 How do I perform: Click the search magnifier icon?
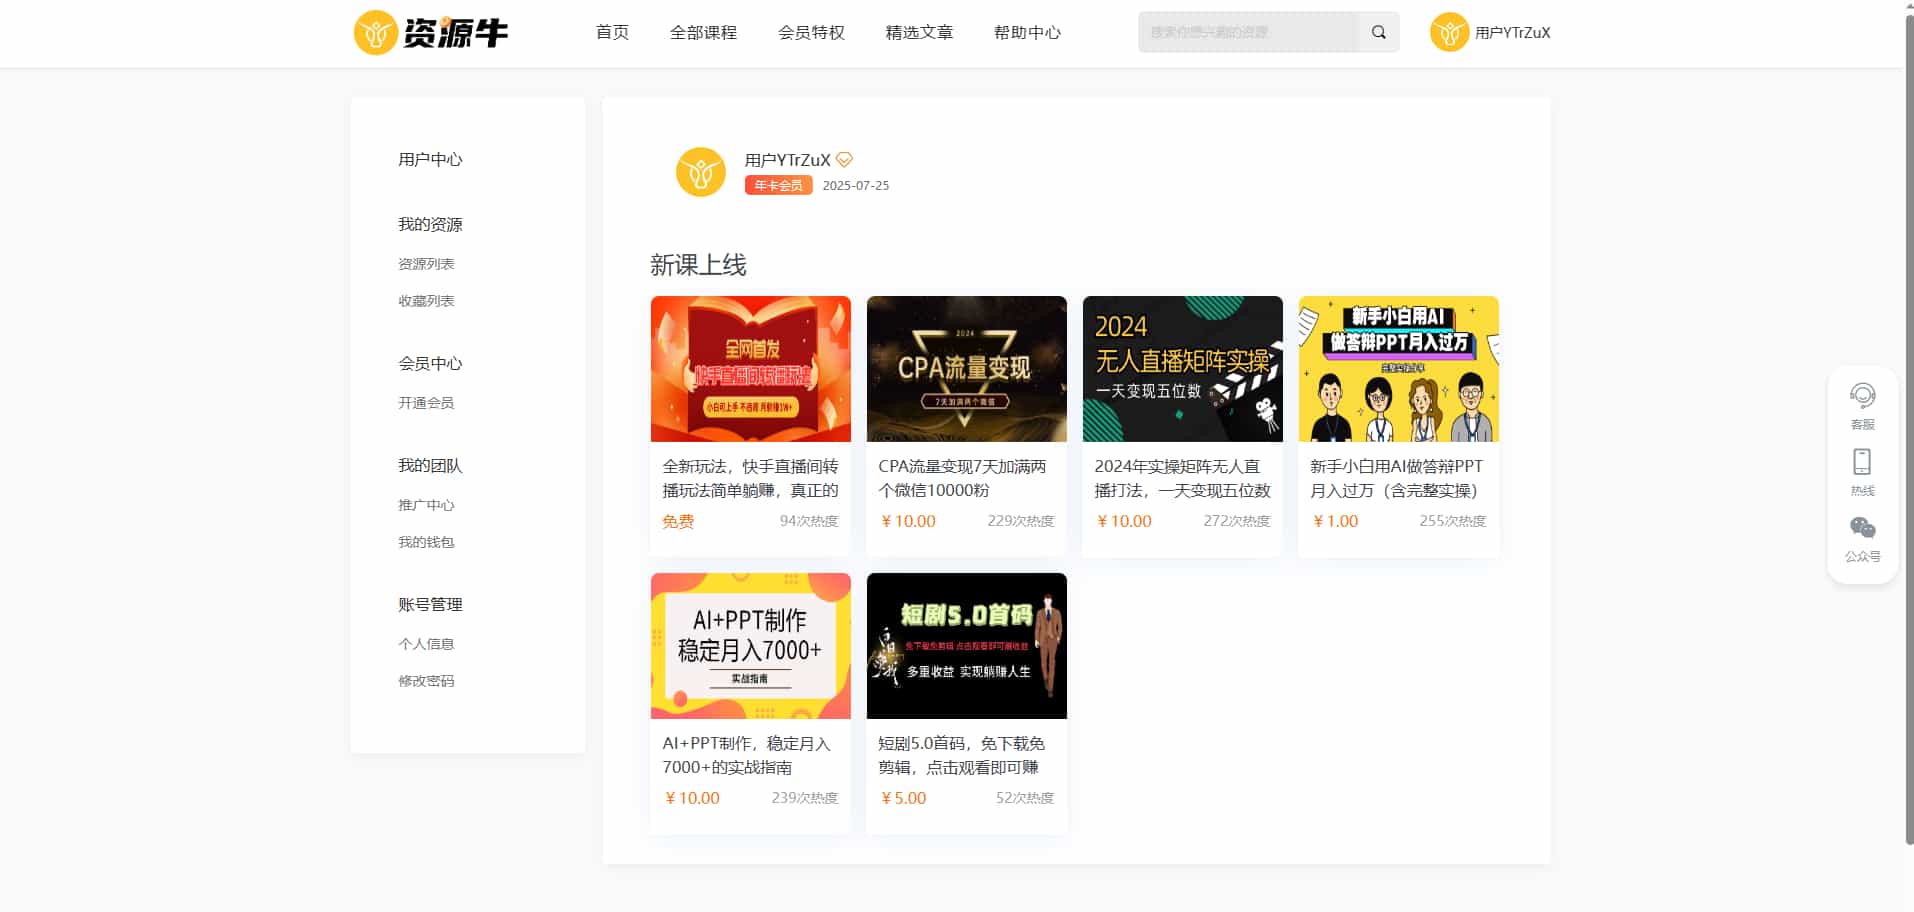[x=1378, y=31]
